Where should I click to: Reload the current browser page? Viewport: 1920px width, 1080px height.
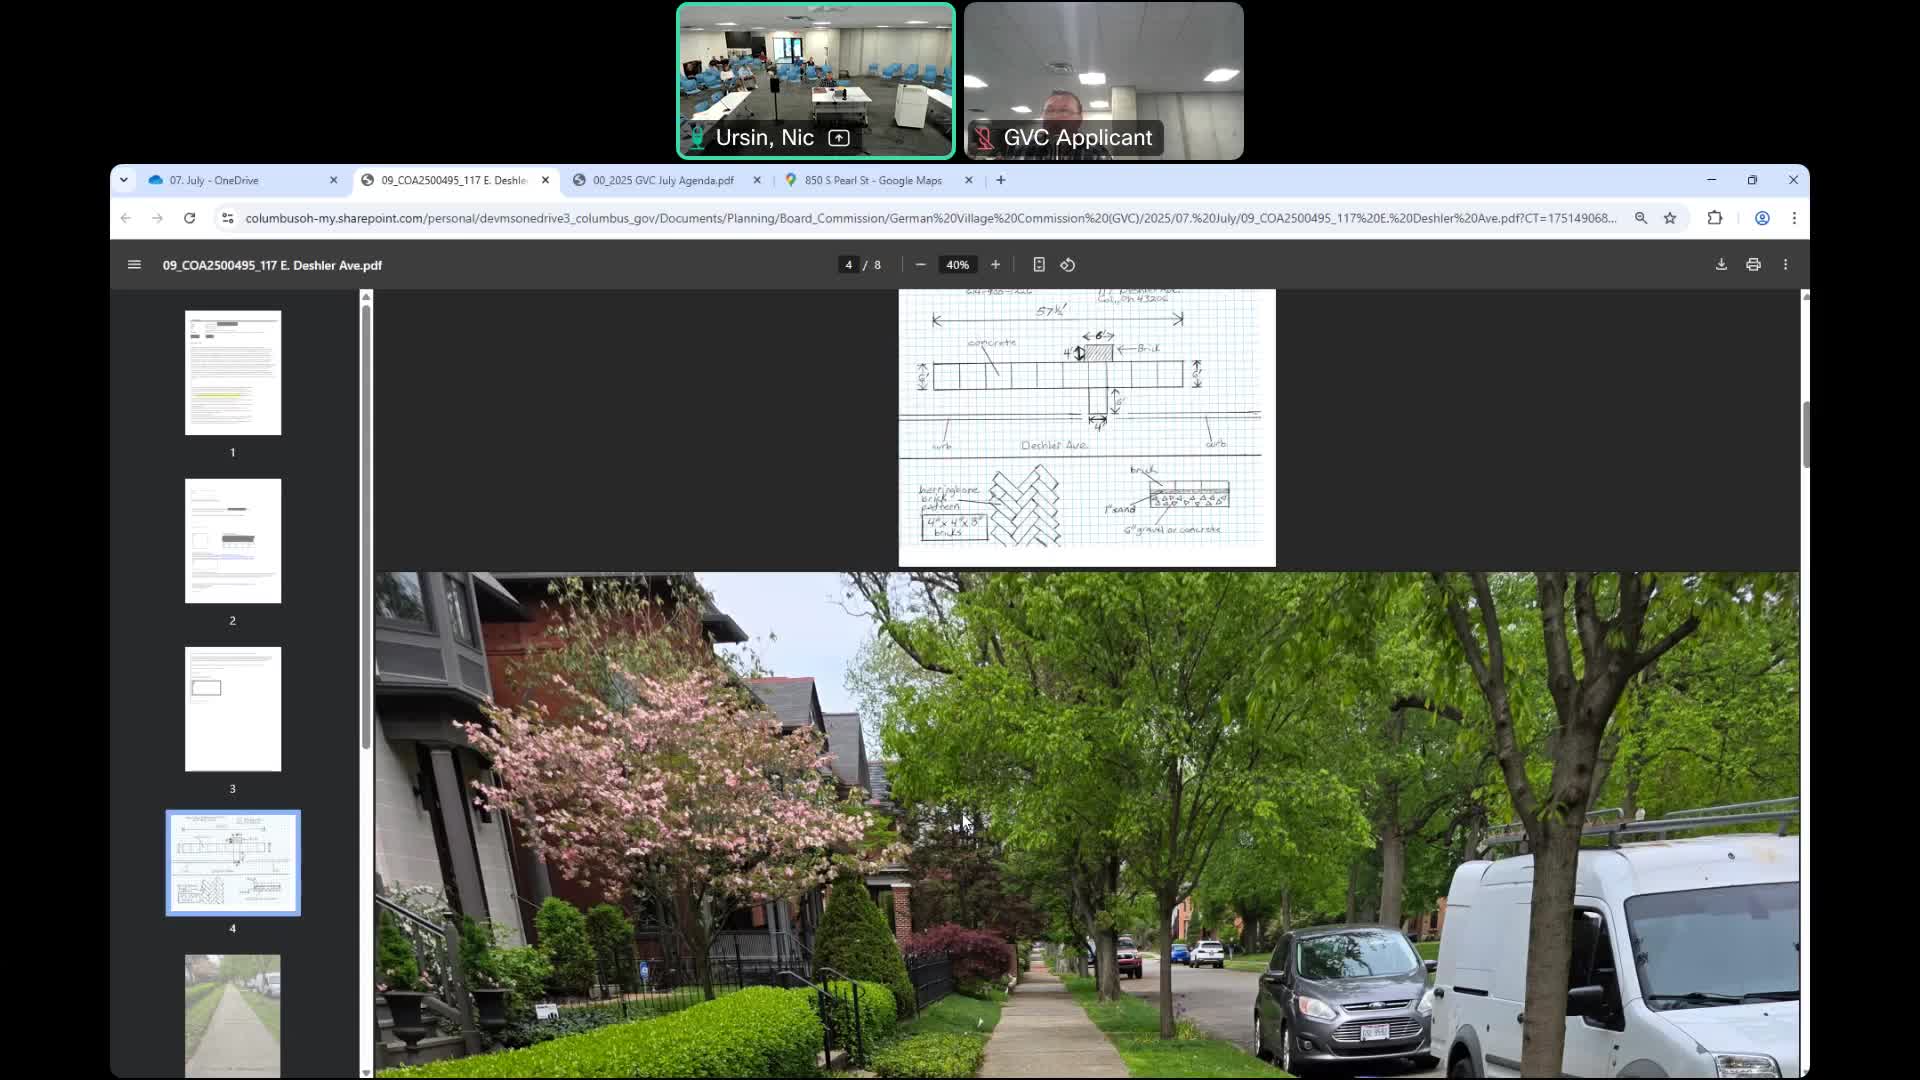(x=189, y=218)
